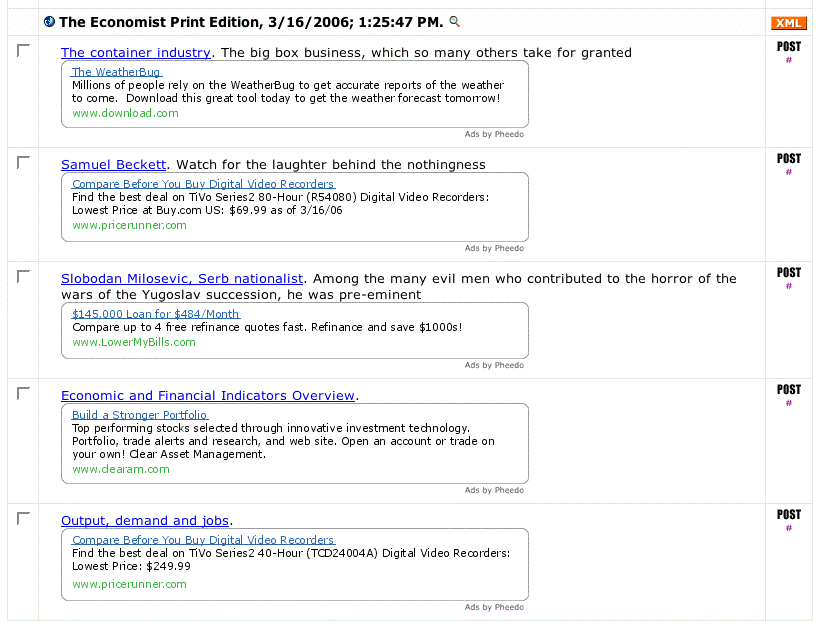824x621 pixels.
Task: Click POST icon for the Samuel Beckett item
Action: [x=789, y=159]
